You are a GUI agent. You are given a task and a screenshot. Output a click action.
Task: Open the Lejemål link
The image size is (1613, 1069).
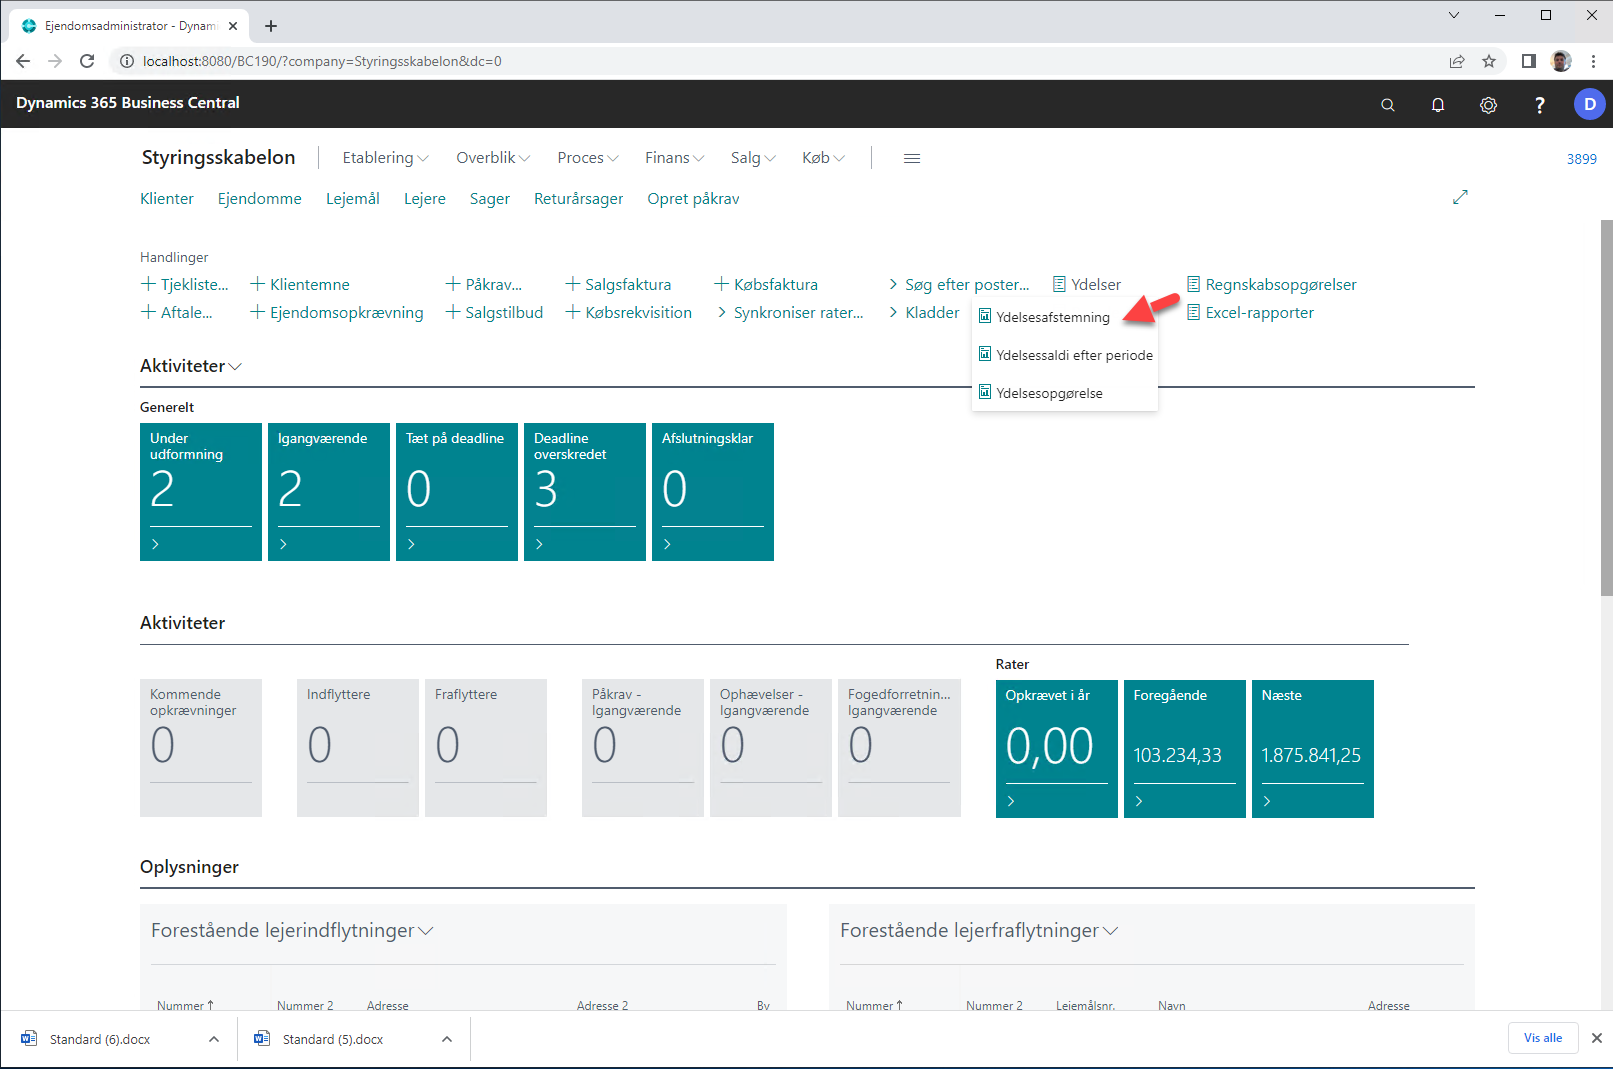[x=353, y=199]
